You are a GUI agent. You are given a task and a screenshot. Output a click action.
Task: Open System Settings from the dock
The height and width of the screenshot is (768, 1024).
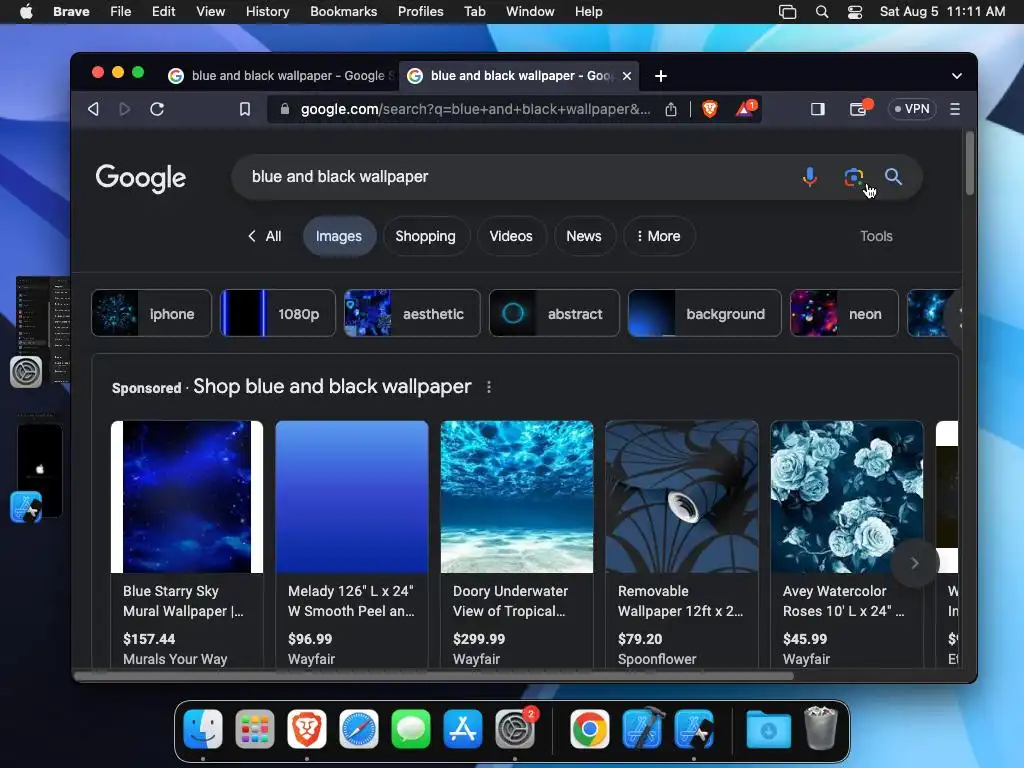(515, 729)
